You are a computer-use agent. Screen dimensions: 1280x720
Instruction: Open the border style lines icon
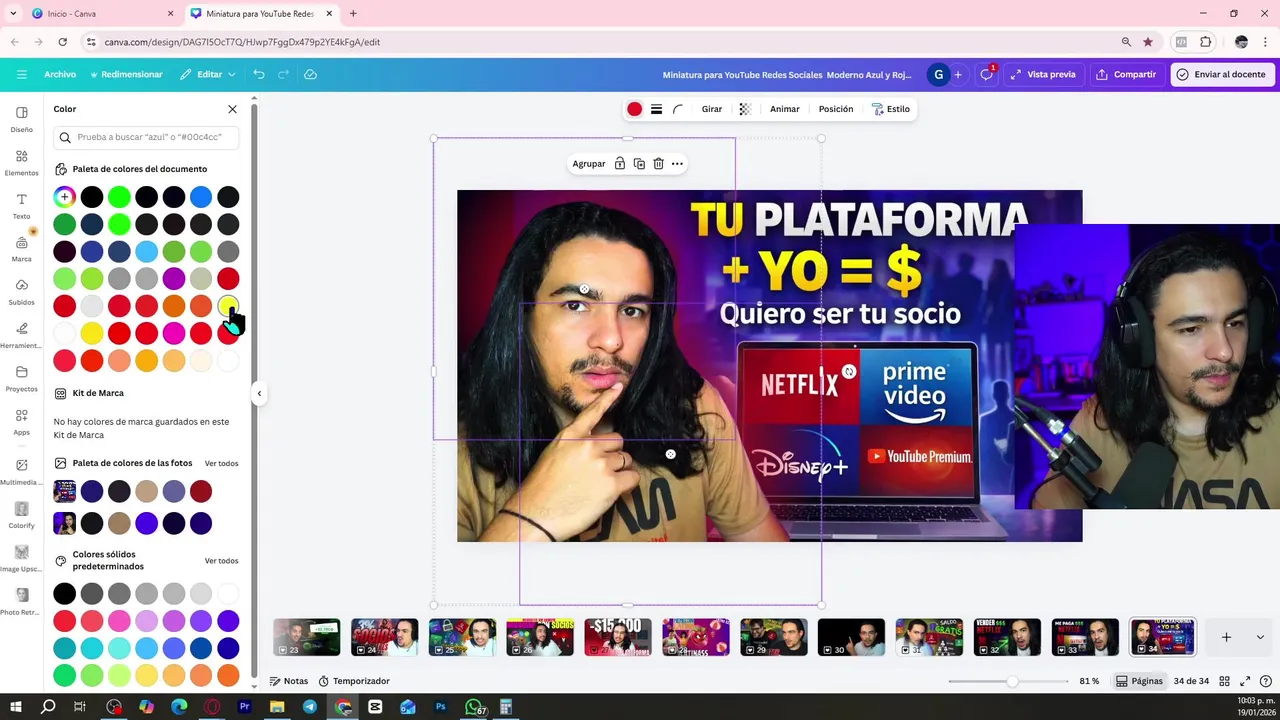[x=656, y=109]
